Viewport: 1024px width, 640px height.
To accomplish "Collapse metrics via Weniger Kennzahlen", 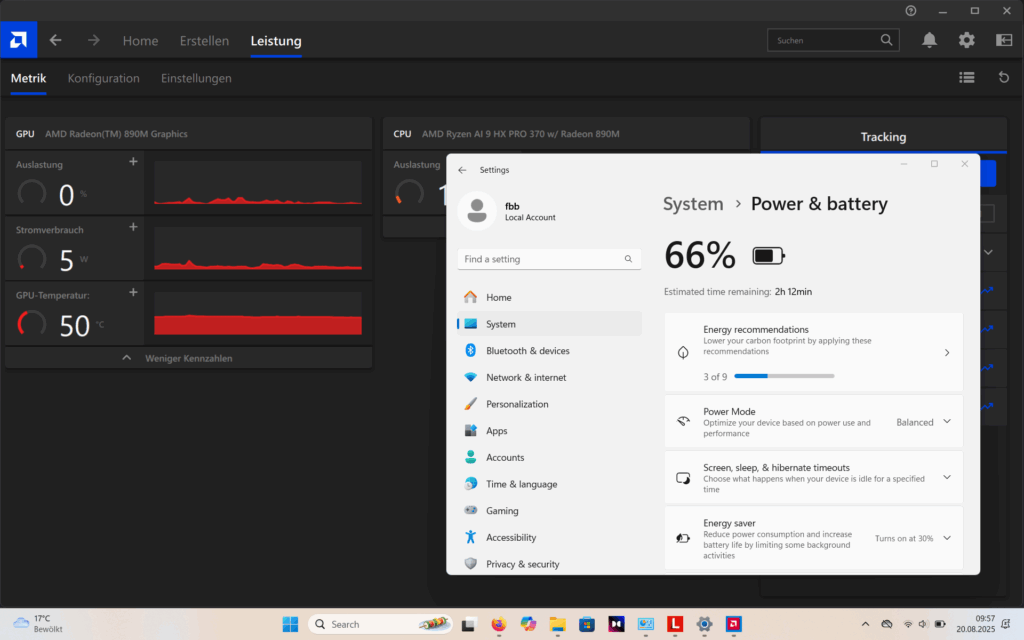I will point(188,357).
